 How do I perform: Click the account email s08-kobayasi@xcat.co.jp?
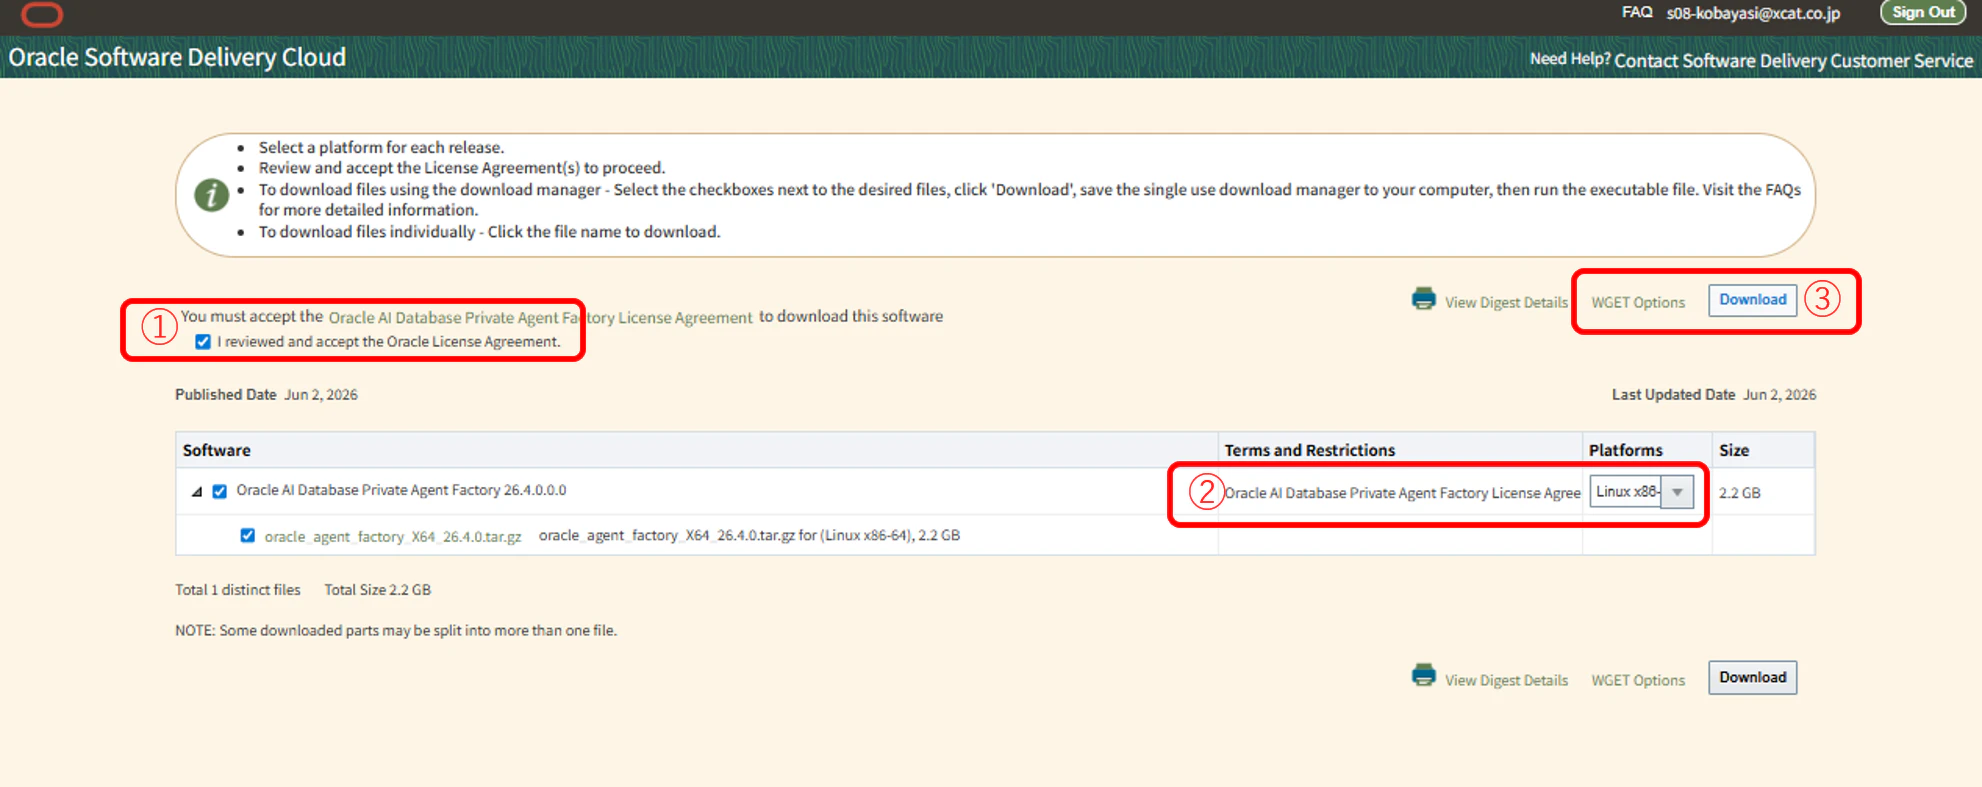point(1753,13)
